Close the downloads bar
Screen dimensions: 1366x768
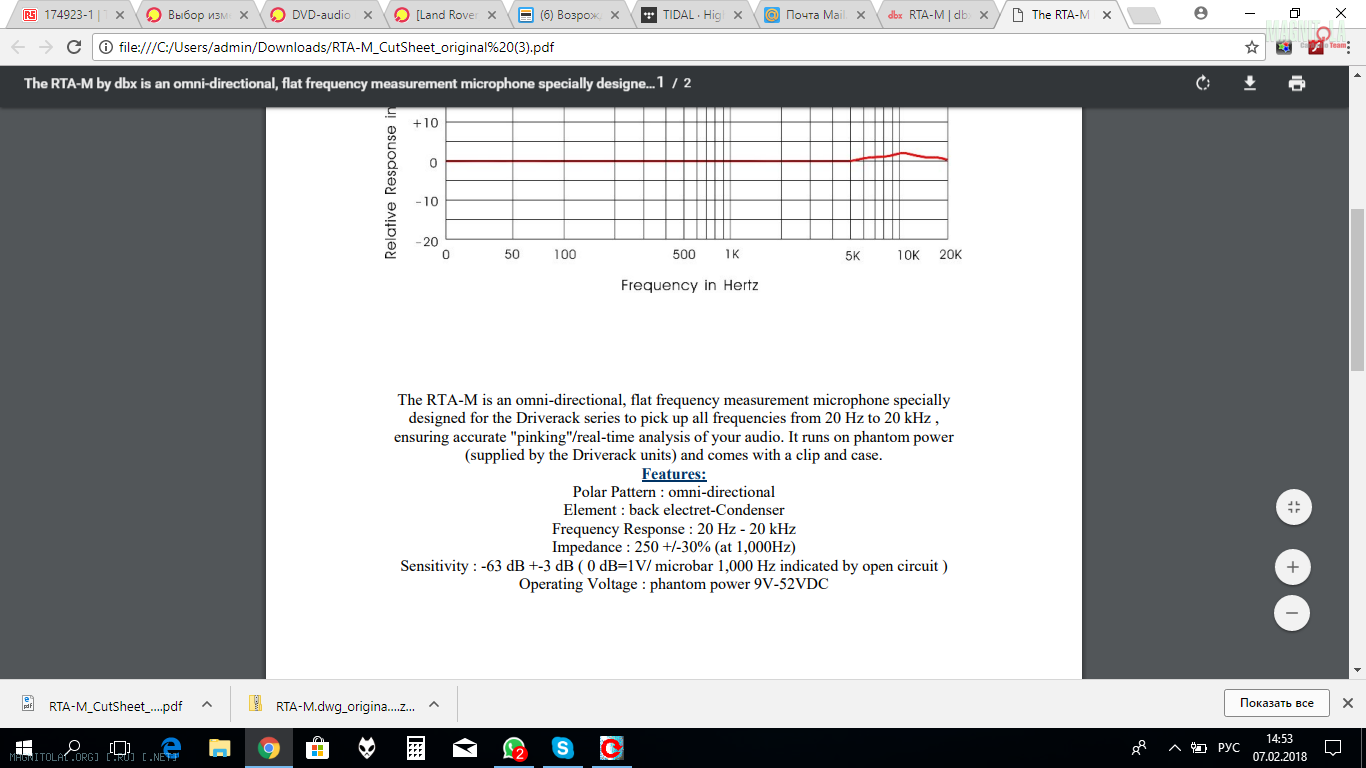(x=1348, y=703)
